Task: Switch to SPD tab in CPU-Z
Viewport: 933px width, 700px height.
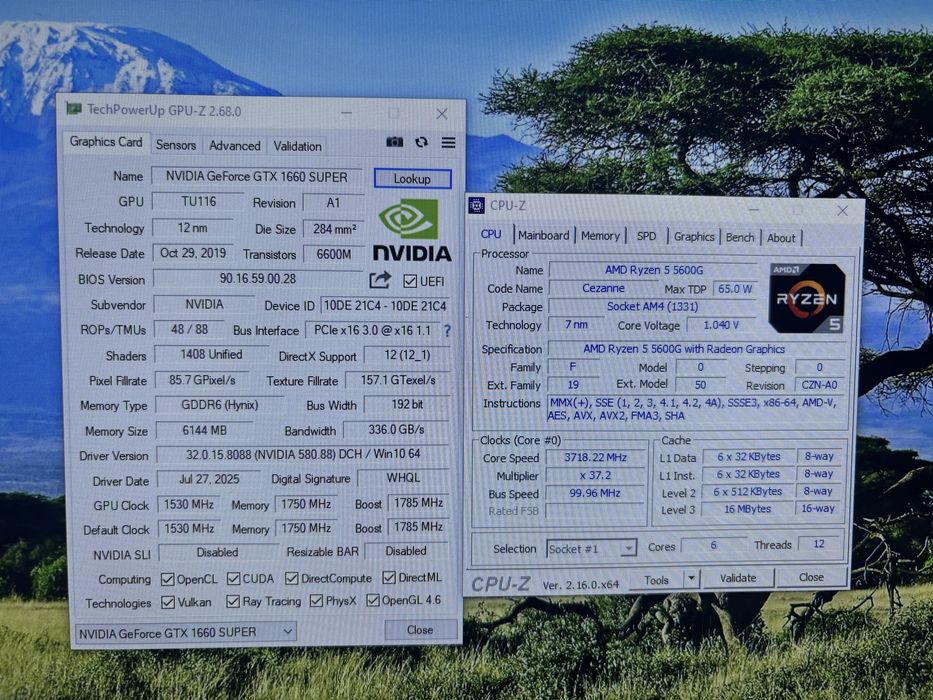Action: [646, 236]
